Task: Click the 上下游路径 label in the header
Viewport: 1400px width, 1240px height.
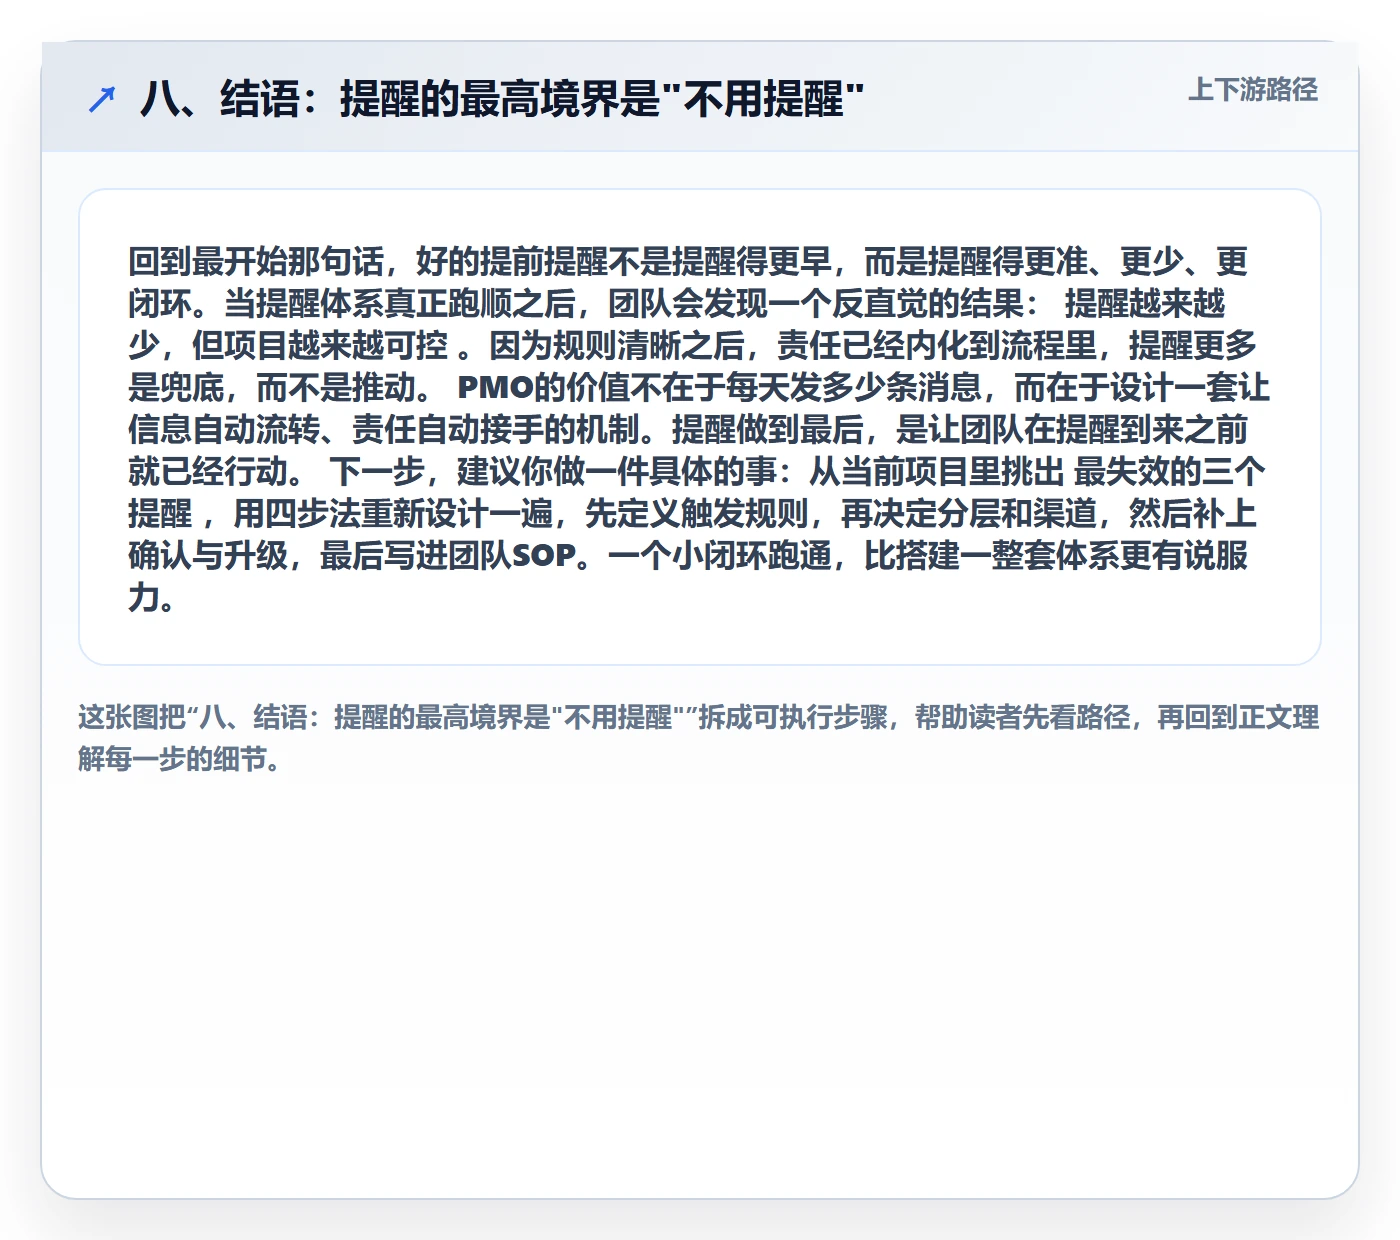Action: [x=1252, y=90]
